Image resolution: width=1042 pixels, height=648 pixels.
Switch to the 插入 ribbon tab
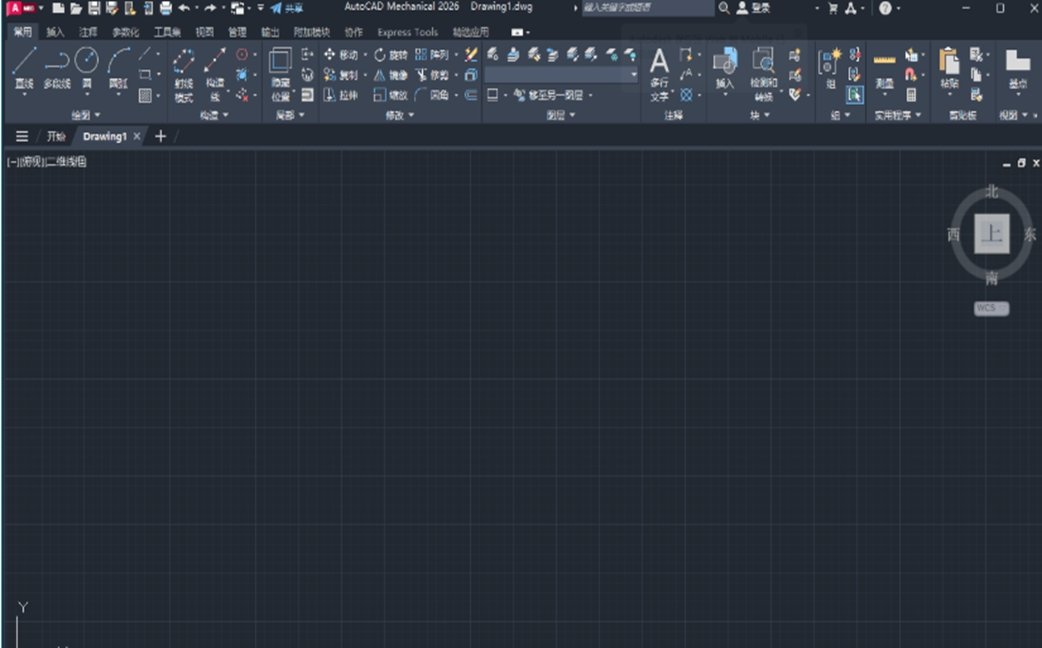click(x=55, y=32)
